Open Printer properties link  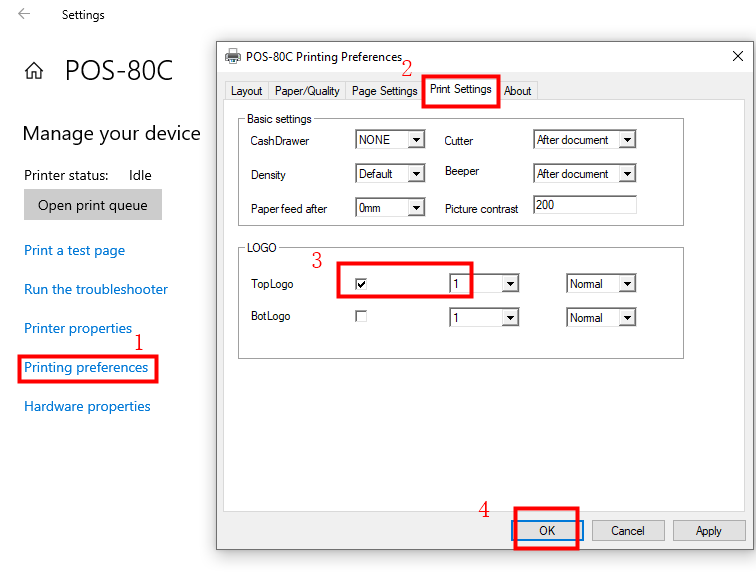tap(78, 328)
